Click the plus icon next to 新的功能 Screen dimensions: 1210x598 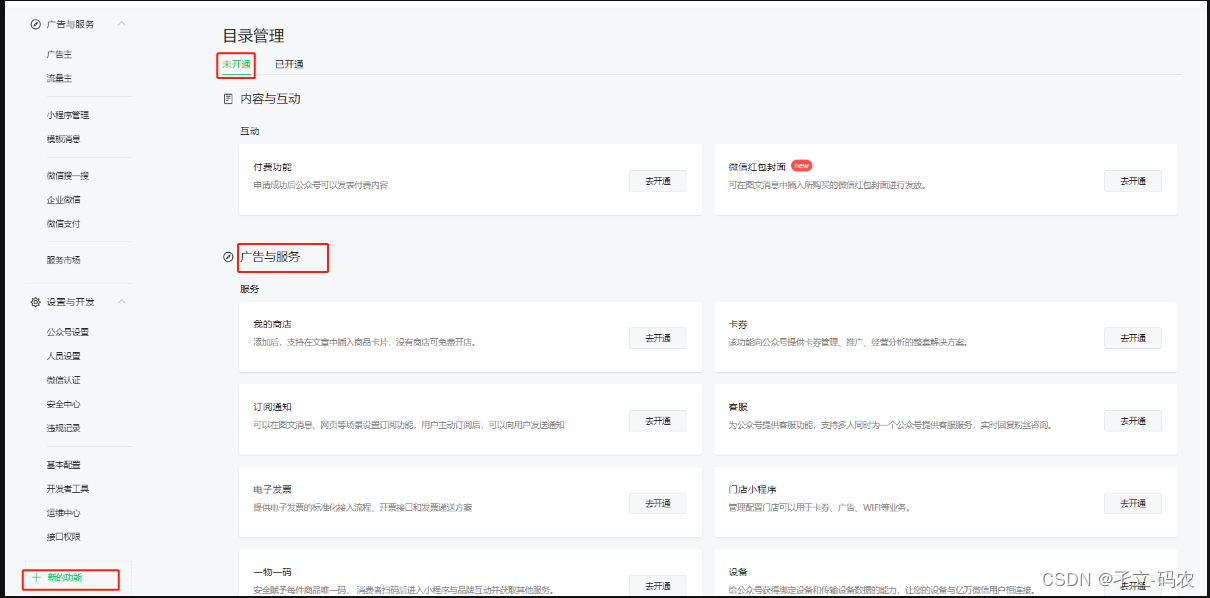pyautogui.click(x=37, y=577)
